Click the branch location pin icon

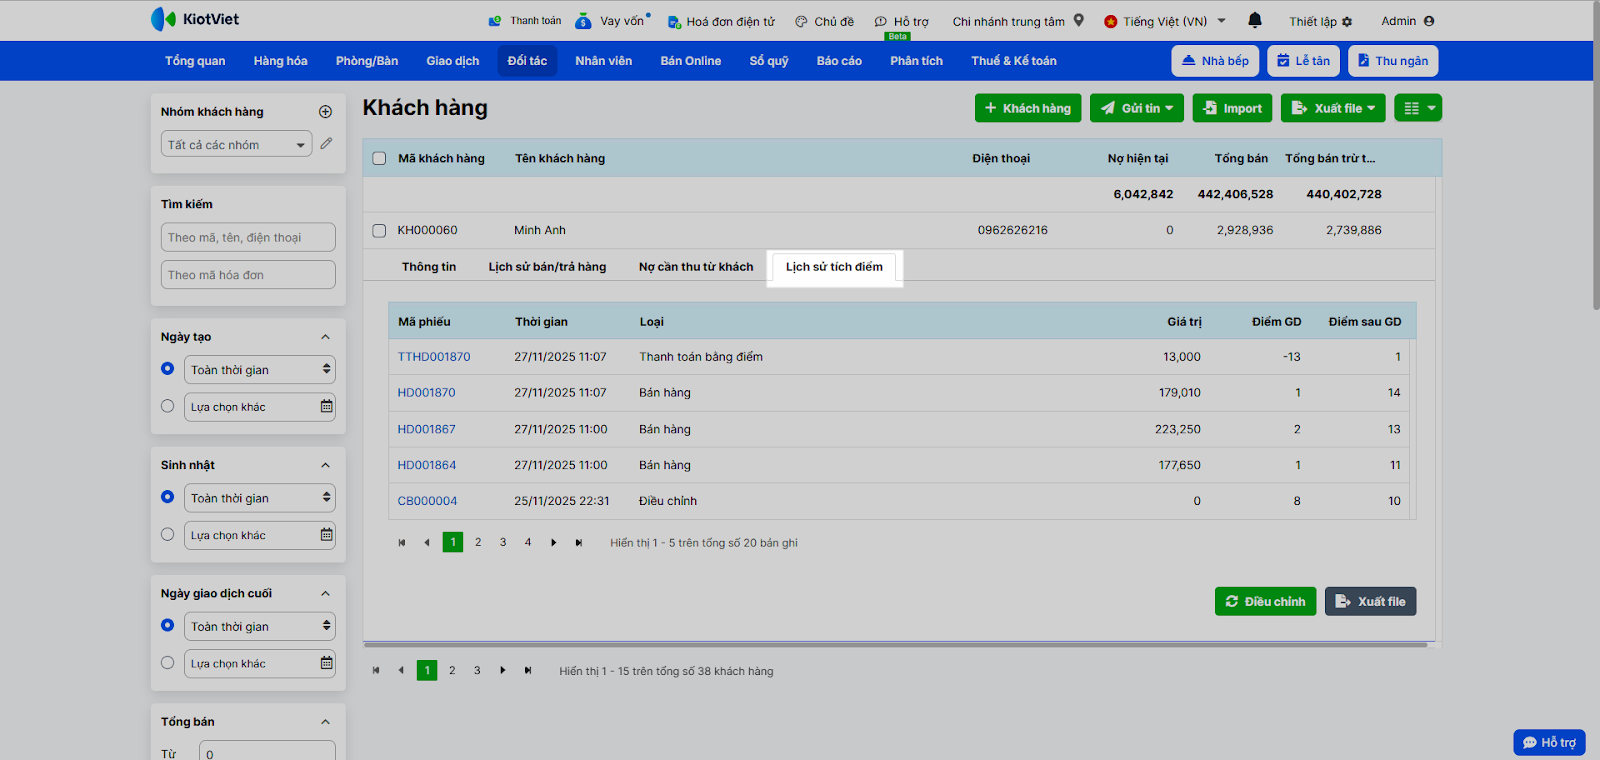point(1079,20)
